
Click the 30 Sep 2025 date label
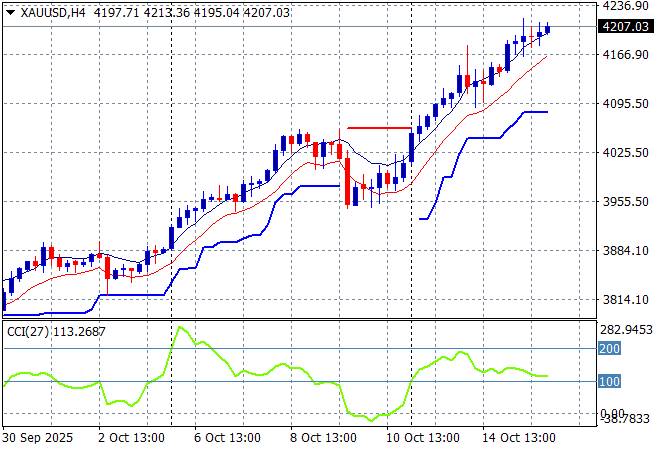tap(40, 437)
